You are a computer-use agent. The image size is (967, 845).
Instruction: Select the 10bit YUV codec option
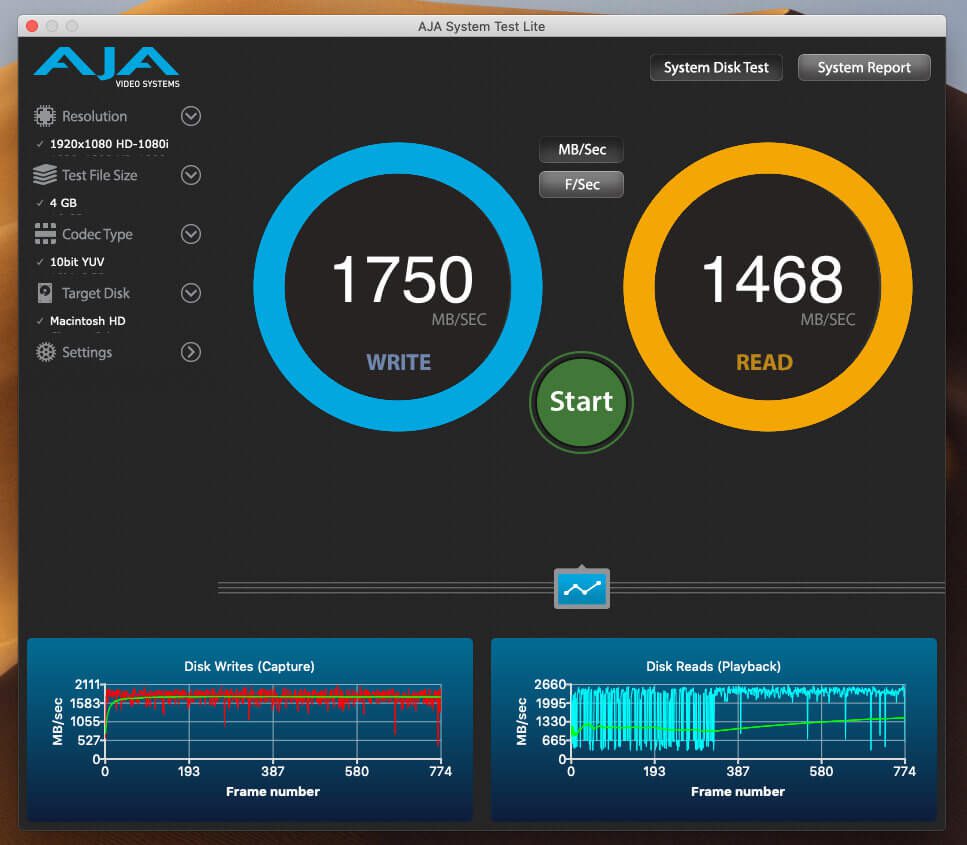[x=77, y=262]
